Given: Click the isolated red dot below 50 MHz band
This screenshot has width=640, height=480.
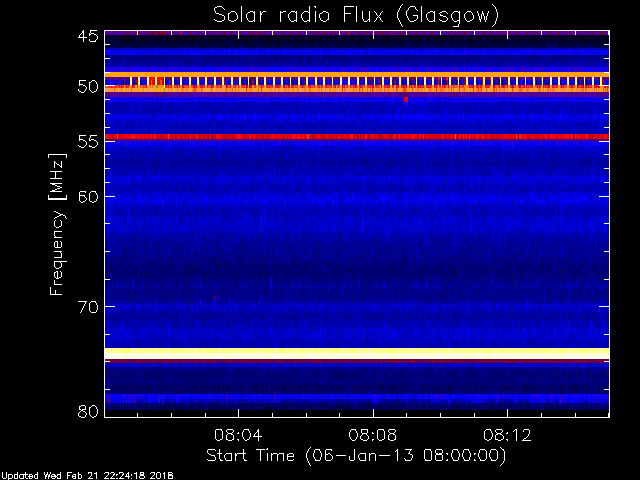Looking at the screenshot, I should [x=405, y=99].
